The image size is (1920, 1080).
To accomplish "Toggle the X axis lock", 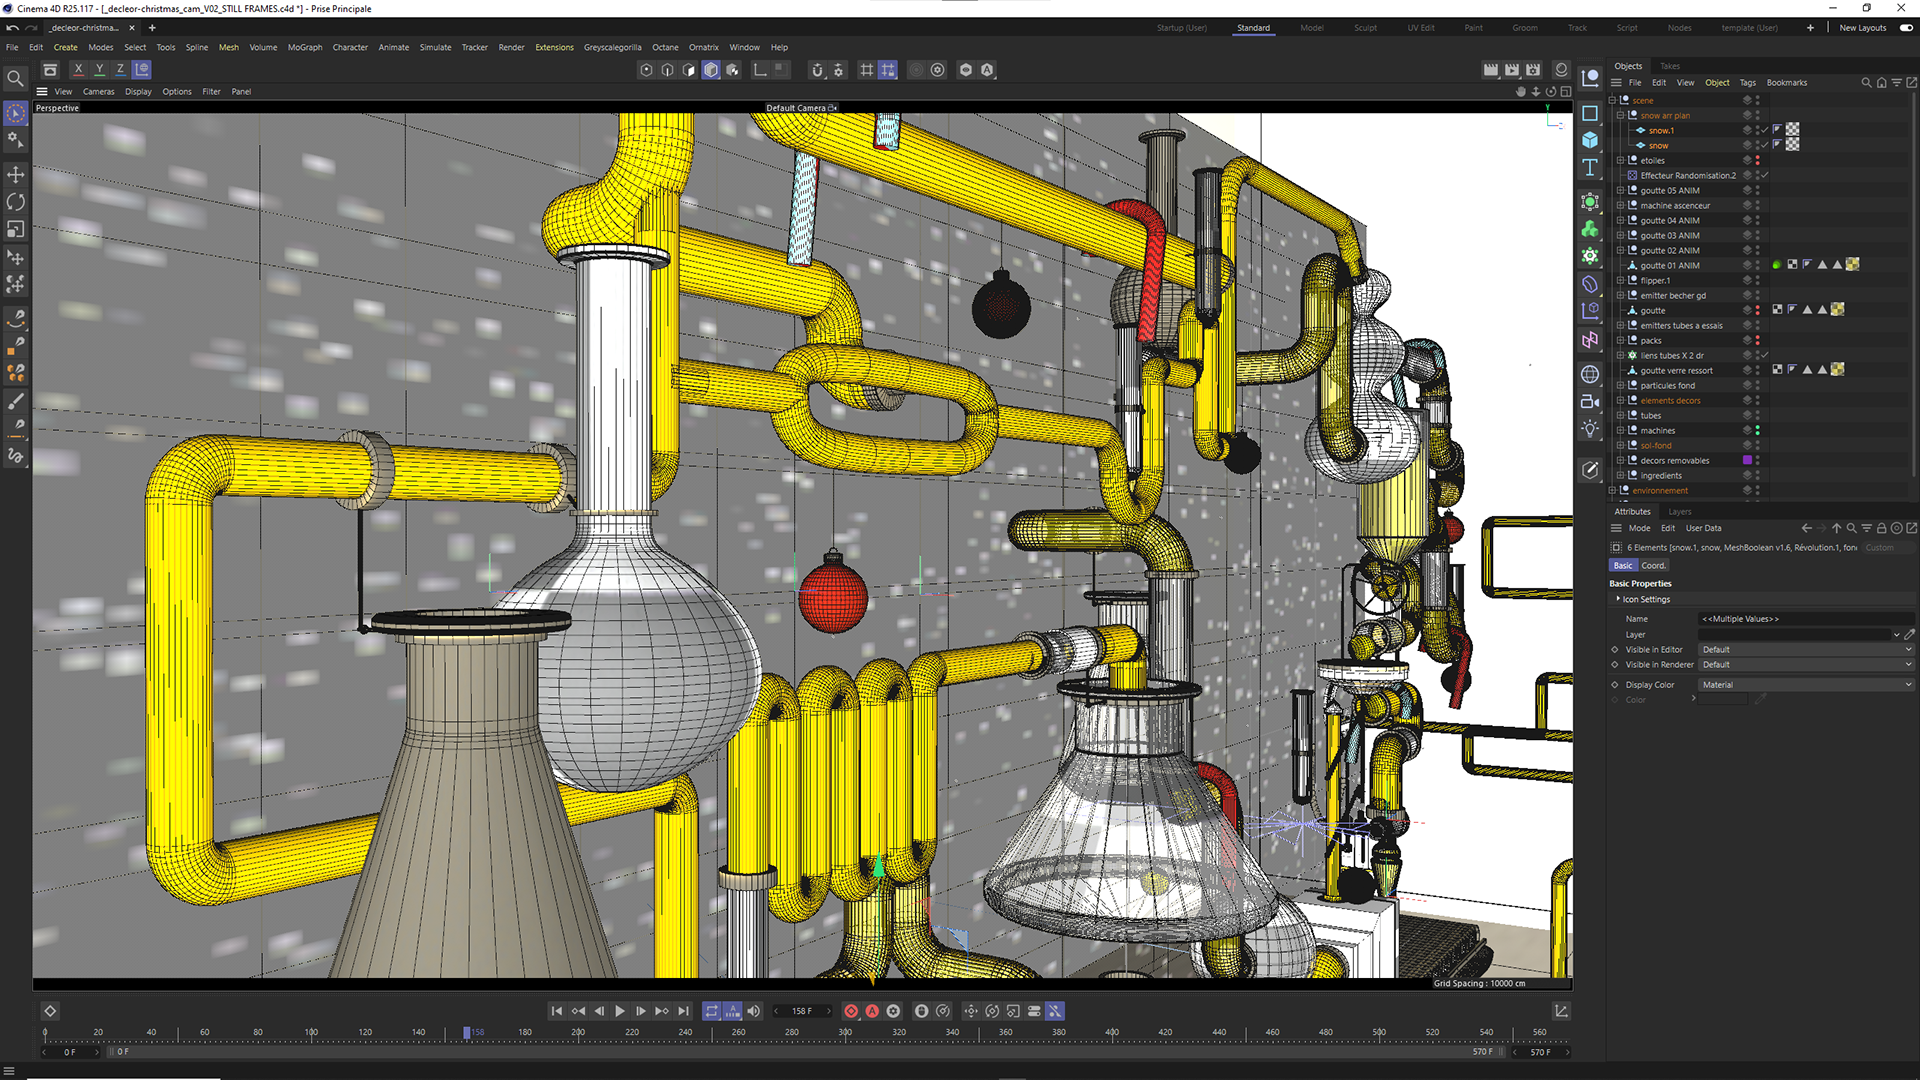I will [x=78, y=69].
